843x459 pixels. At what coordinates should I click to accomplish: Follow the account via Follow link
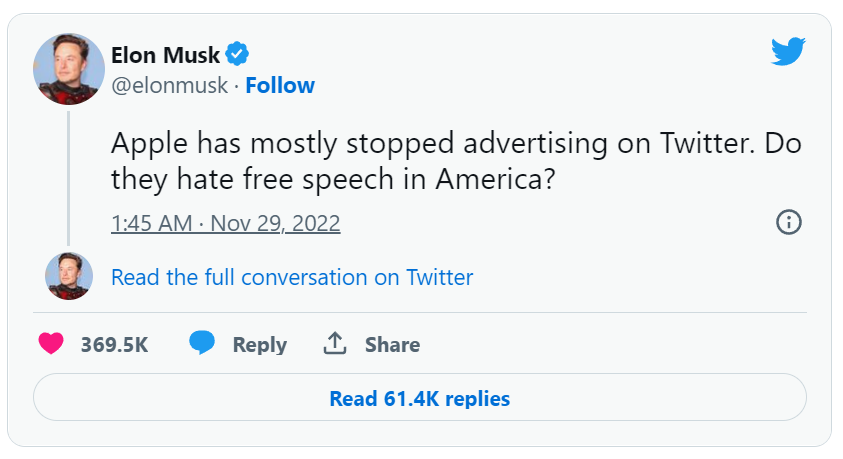[x=280, y=85]
